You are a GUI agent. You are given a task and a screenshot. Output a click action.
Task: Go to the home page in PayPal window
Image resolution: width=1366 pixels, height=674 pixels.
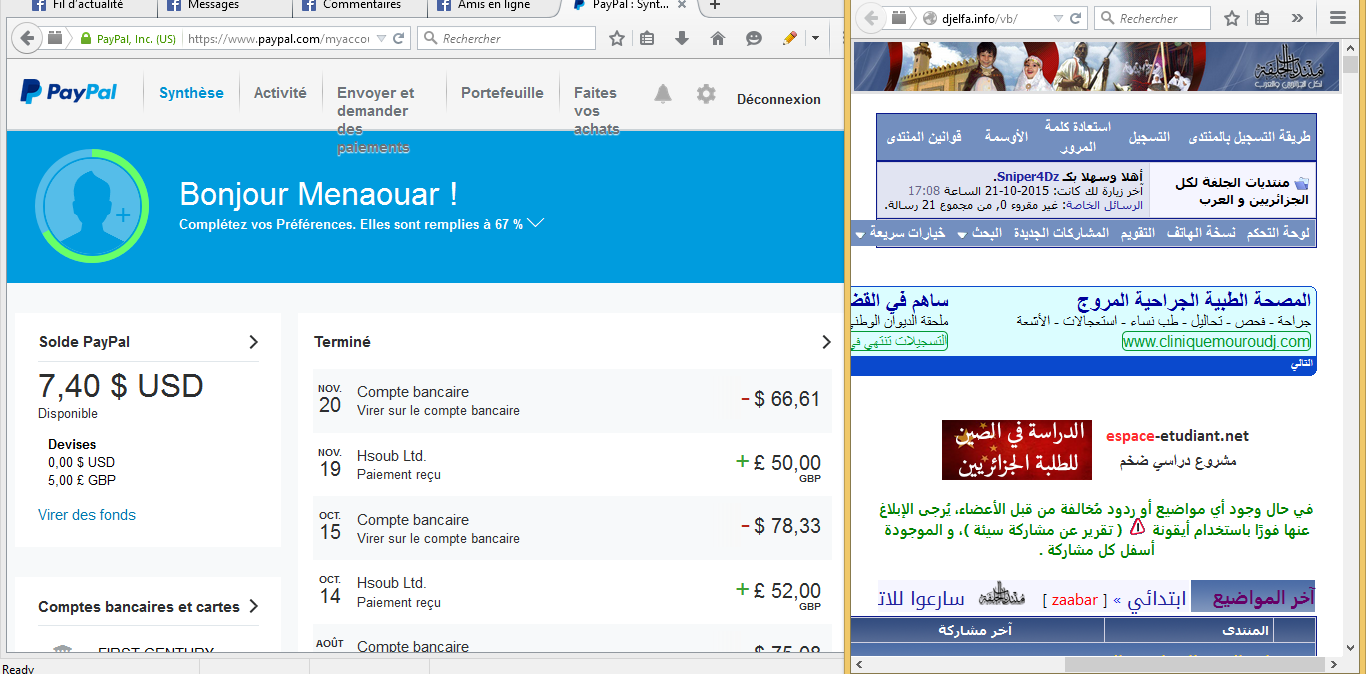718,39
